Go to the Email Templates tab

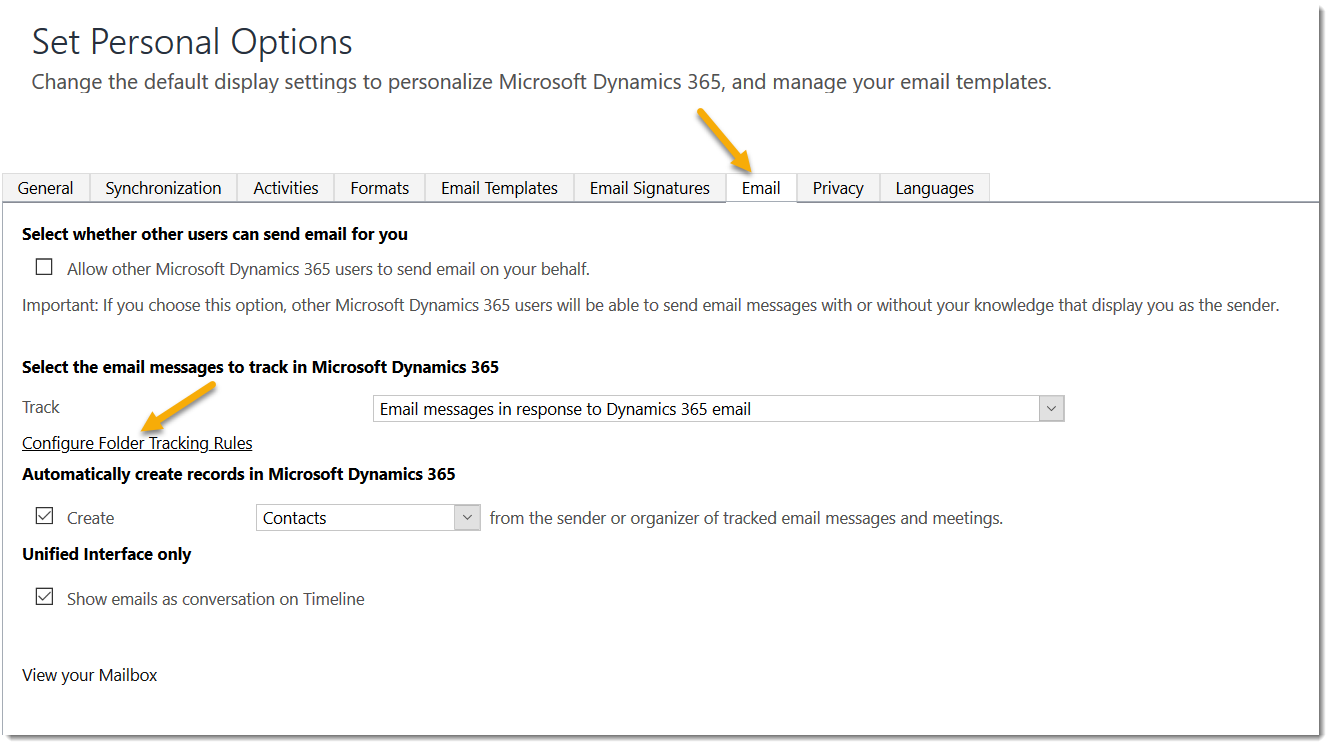(x=500, y=188)
